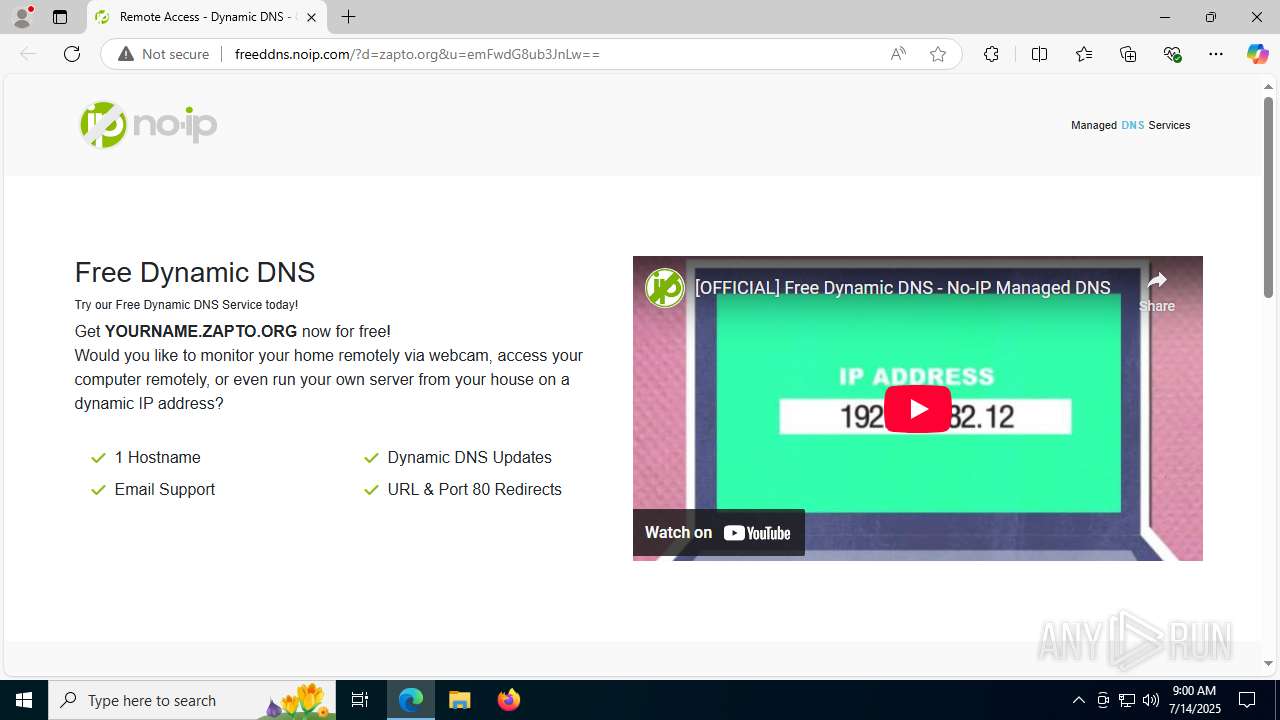Click scrollbar down arrow

click(x=1268, y=663)
